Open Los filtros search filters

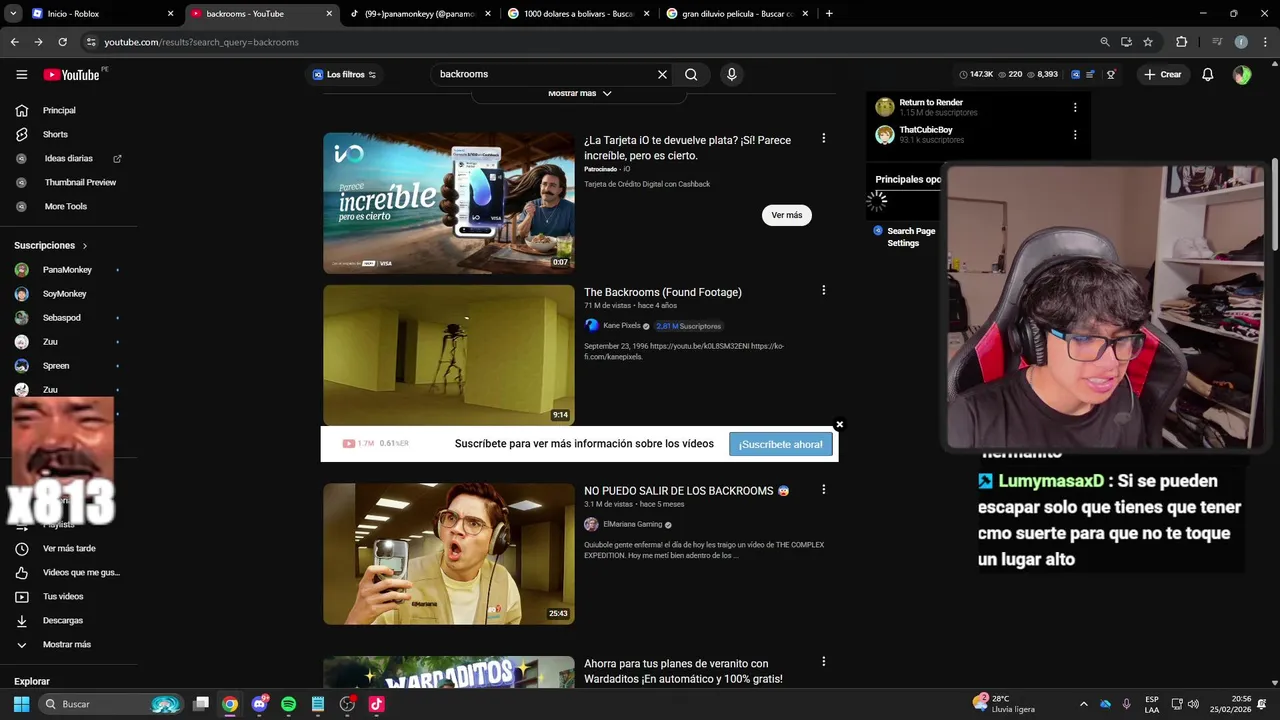344,74
